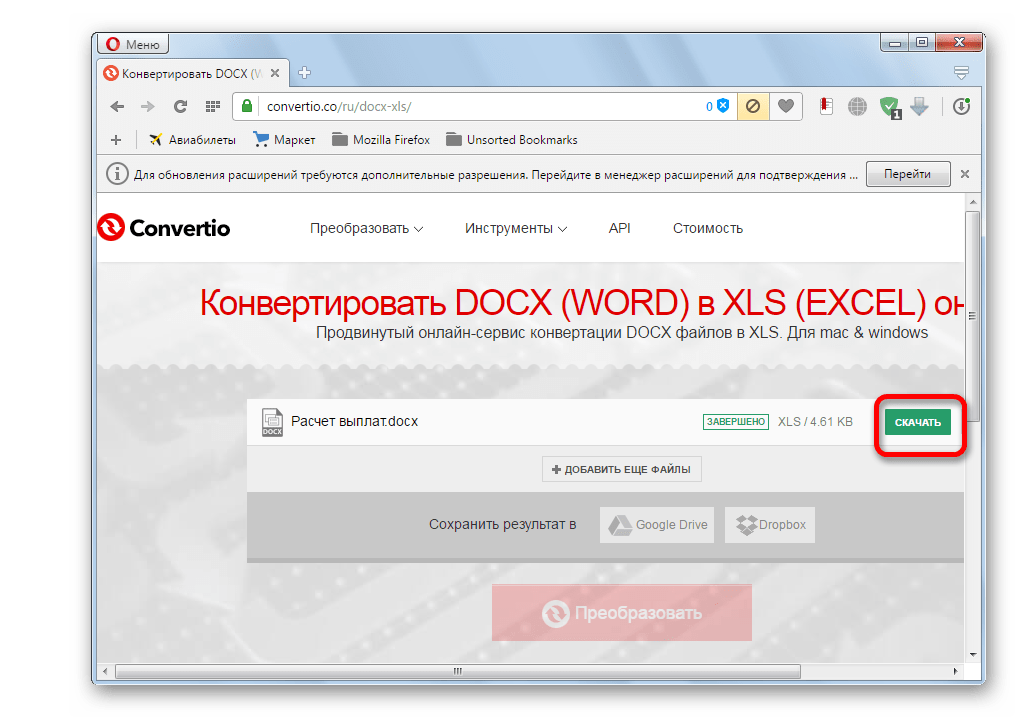Click the scroll down arrow
Image resolution: width=1019 pixels, height=718 pixels.
[973, 654]
